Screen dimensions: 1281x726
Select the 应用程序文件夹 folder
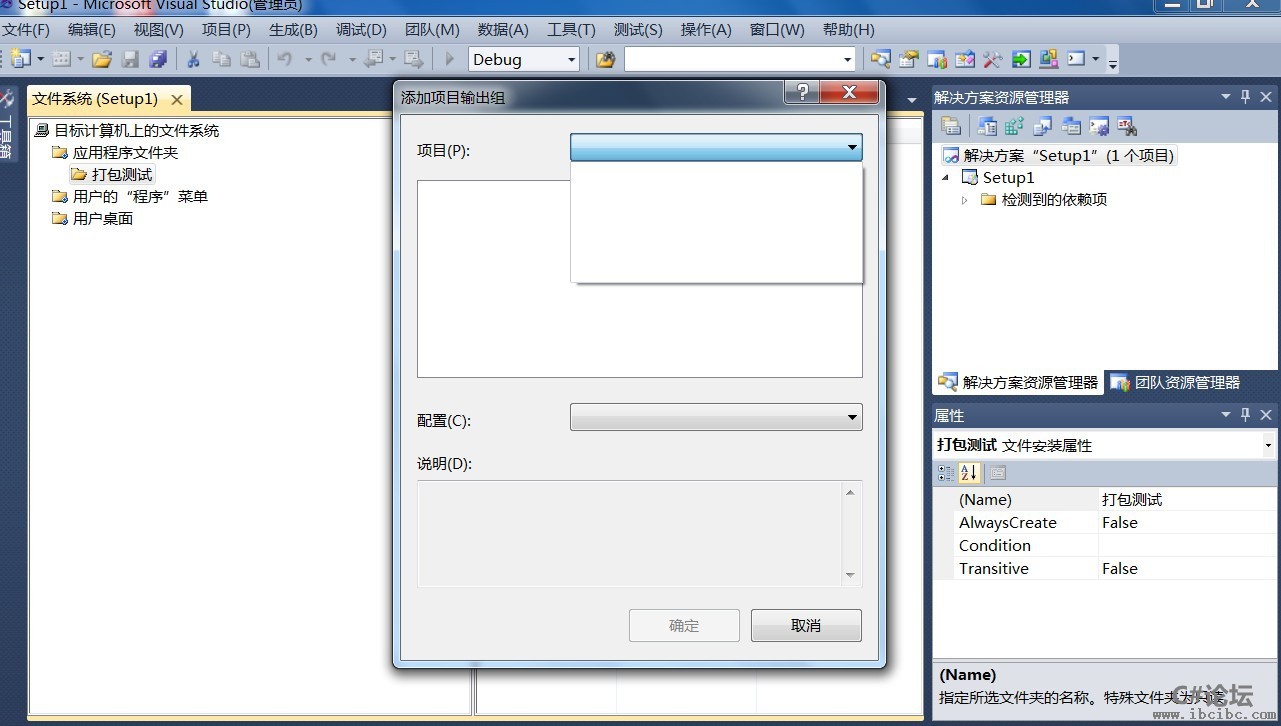(115, 153)
